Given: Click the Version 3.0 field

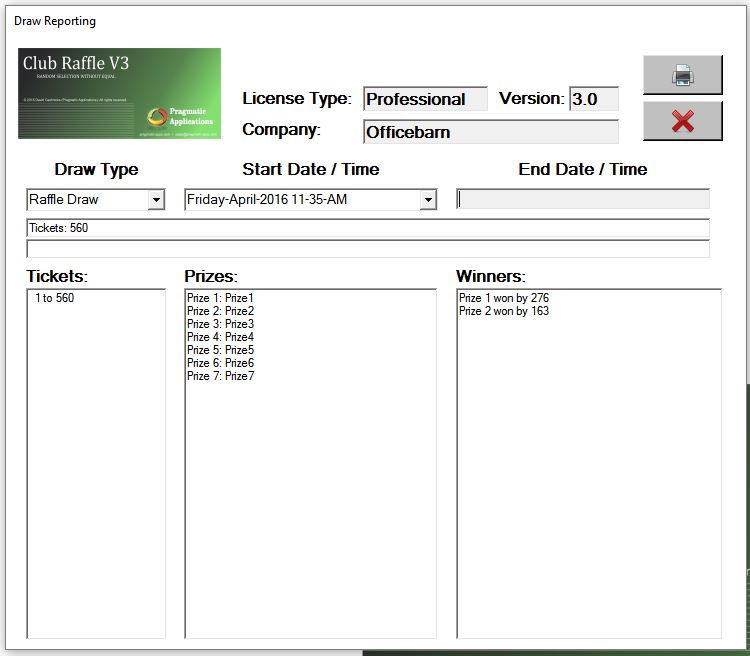Looking at the screenshot, I should click(593, 99).
